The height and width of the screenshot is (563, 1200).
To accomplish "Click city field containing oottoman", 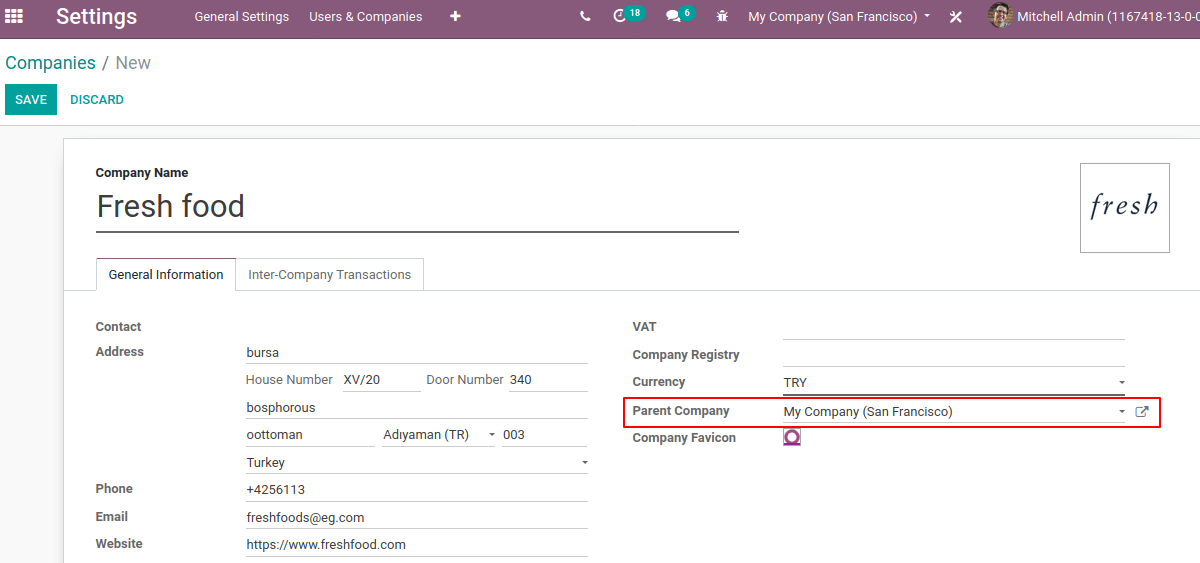I will tap(310, 435).
